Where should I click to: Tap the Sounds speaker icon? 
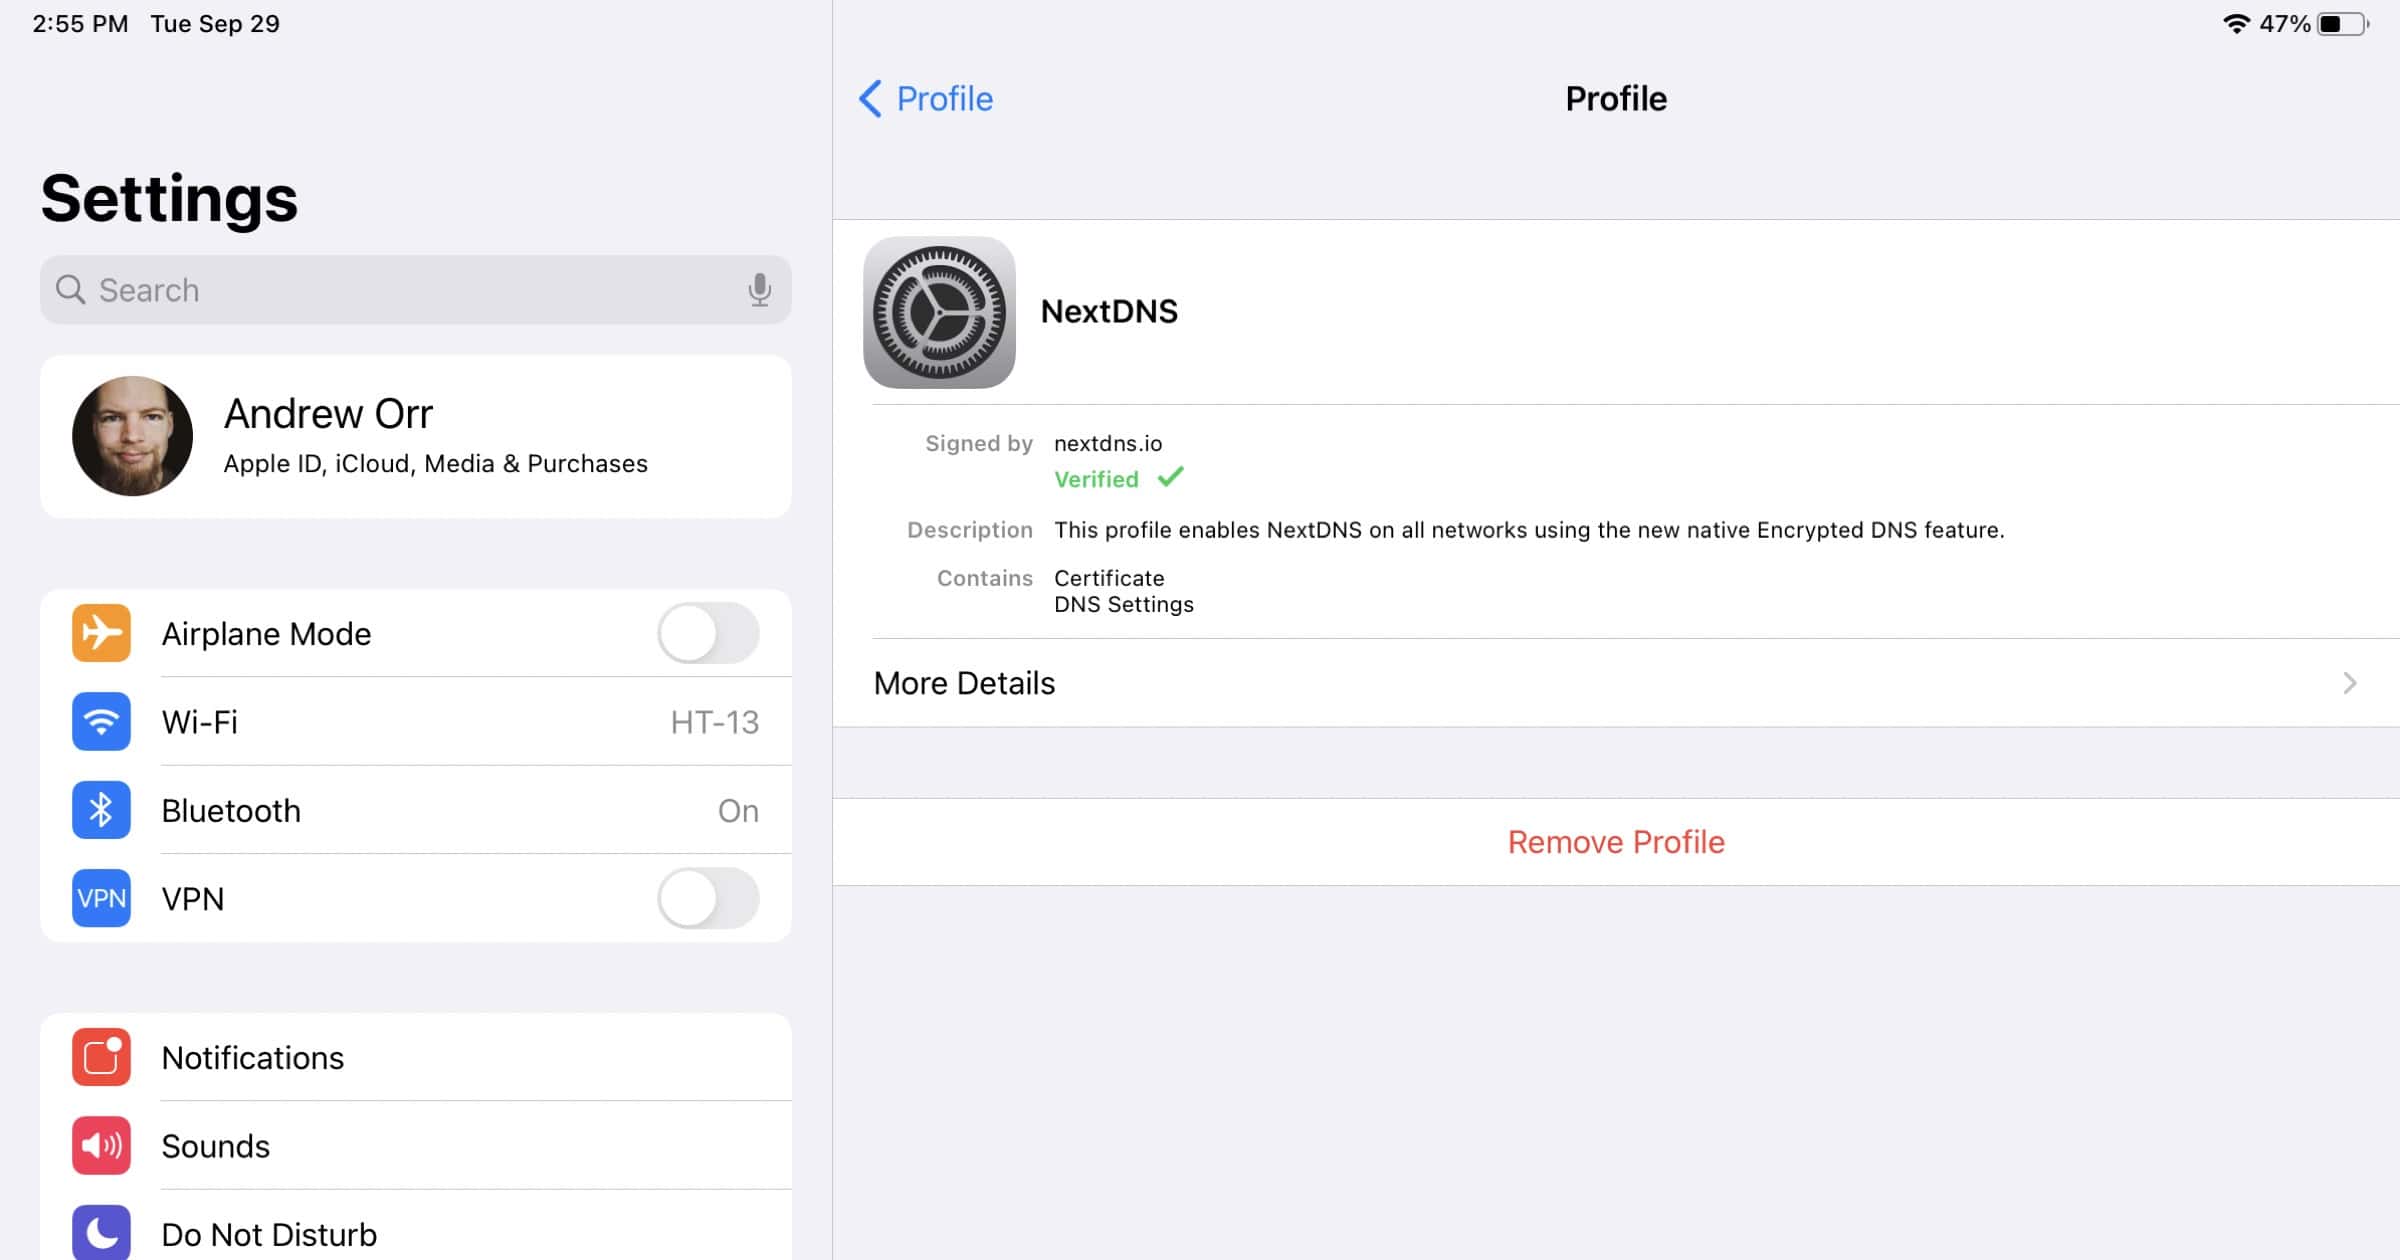[x=101, y=1145]
